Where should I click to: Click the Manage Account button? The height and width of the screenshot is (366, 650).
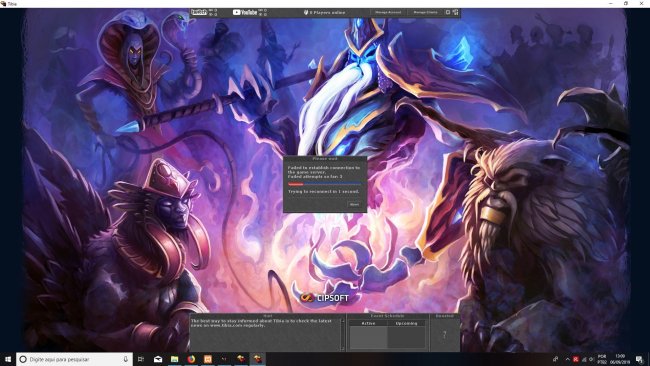(x=388, y=12)
